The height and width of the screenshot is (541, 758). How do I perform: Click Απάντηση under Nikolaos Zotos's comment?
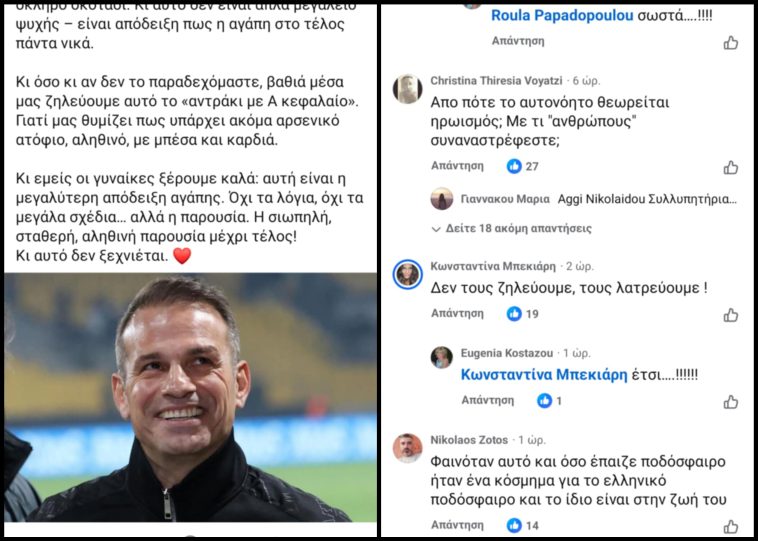[x=457, y=525]
